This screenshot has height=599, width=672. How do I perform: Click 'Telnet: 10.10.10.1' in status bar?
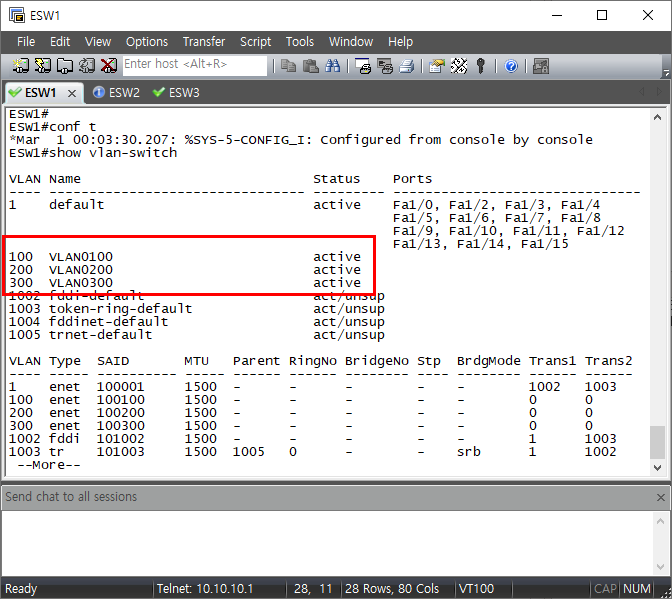205,589
